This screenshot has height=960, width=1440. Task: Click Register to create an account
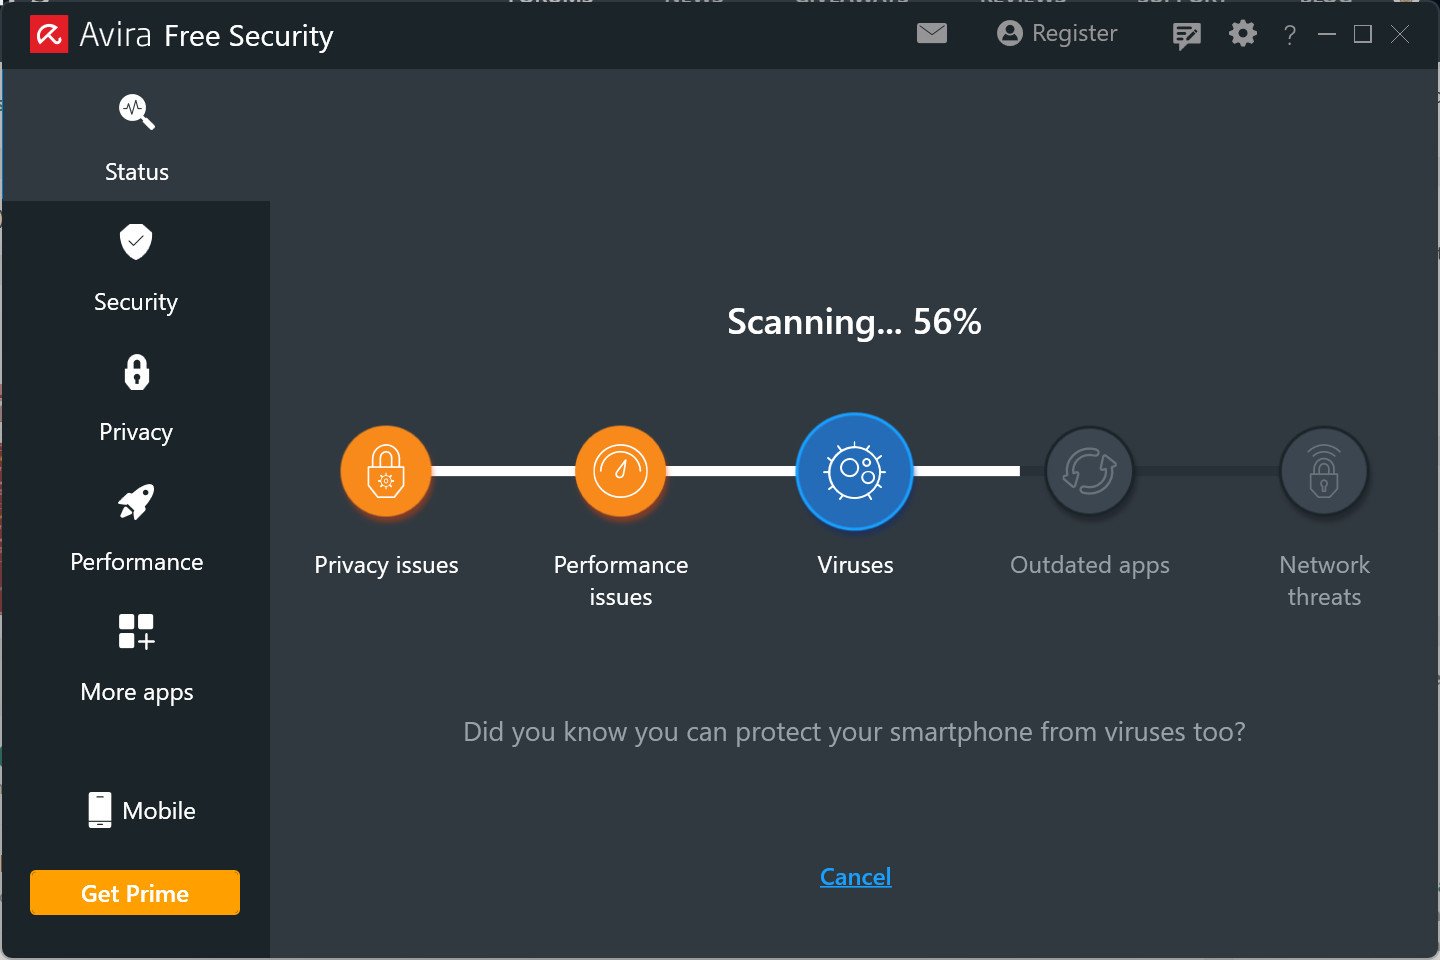1057,34
